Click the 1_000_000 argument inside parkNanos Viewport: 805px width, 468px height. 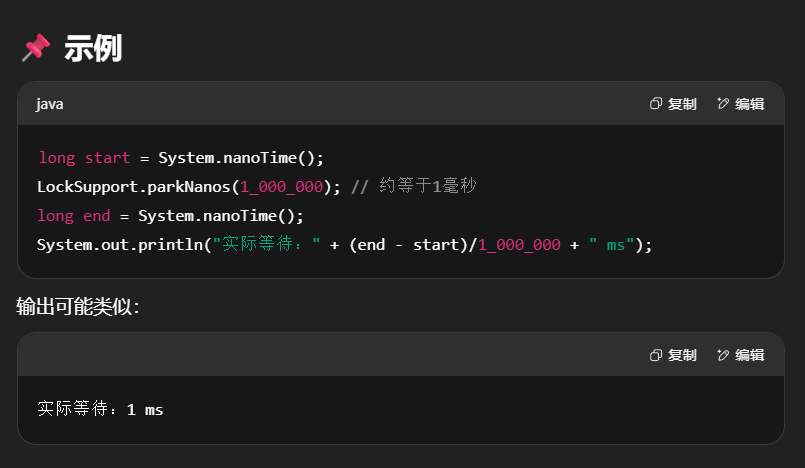281,187
